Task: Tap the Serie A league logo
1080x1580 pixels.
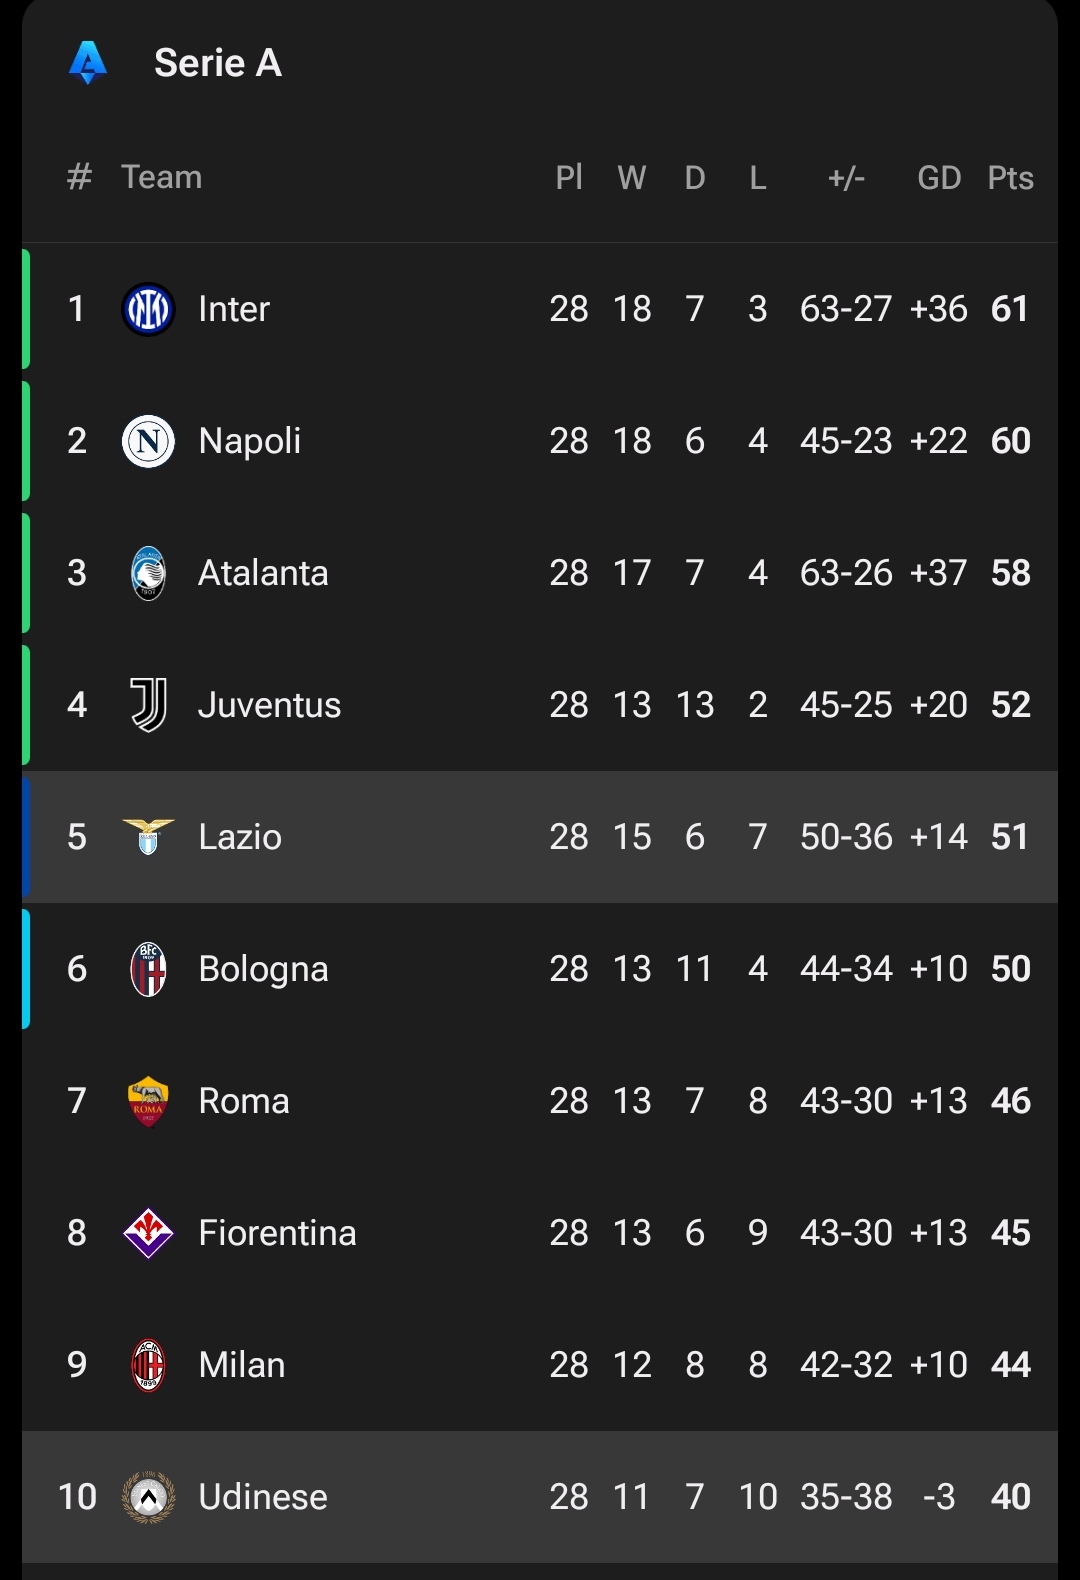Action: pos(88,63)
